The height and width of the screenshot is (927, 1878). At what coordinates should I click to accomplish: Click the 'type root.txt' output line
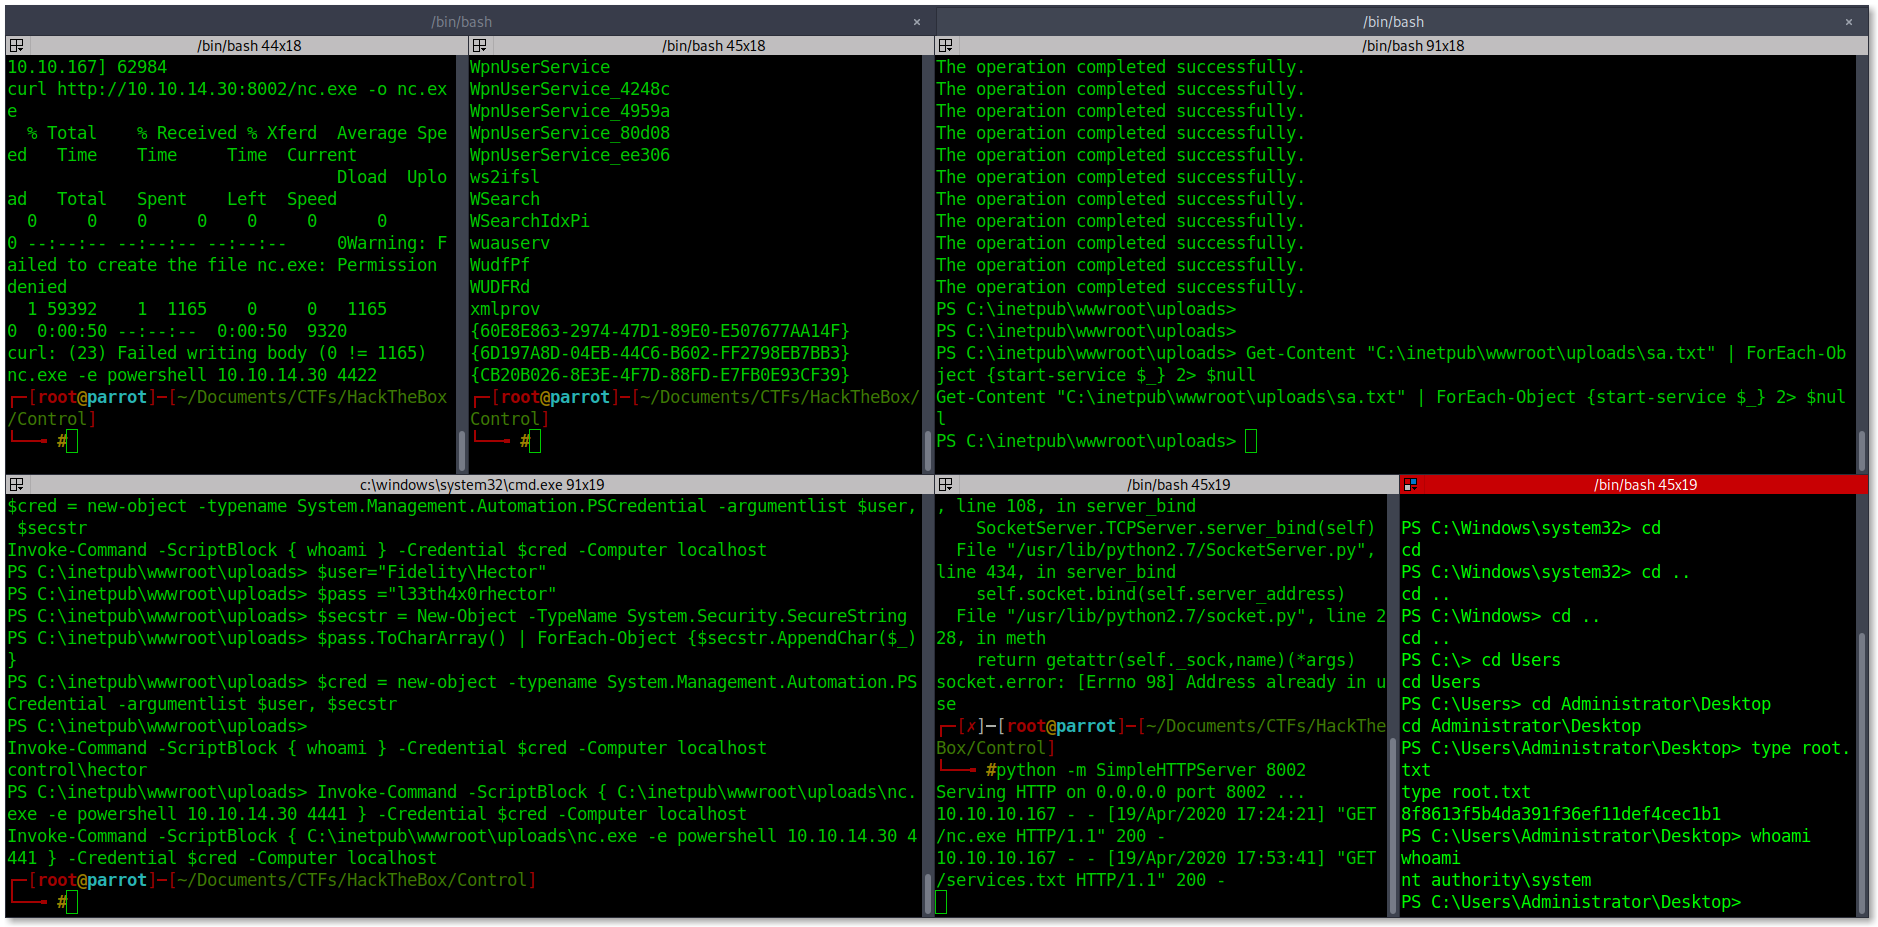tap(1466, 792)
